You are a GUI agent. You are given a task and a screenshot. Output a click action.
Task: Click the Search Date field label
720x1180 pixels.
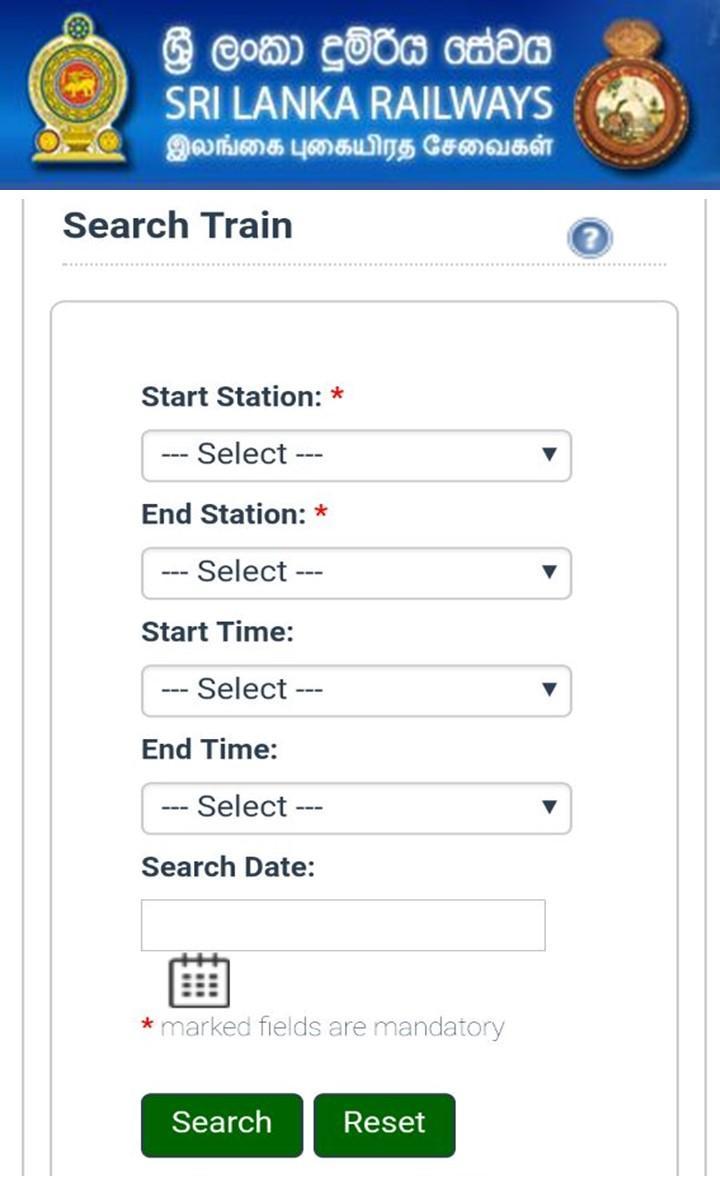[x=228, y=867]
